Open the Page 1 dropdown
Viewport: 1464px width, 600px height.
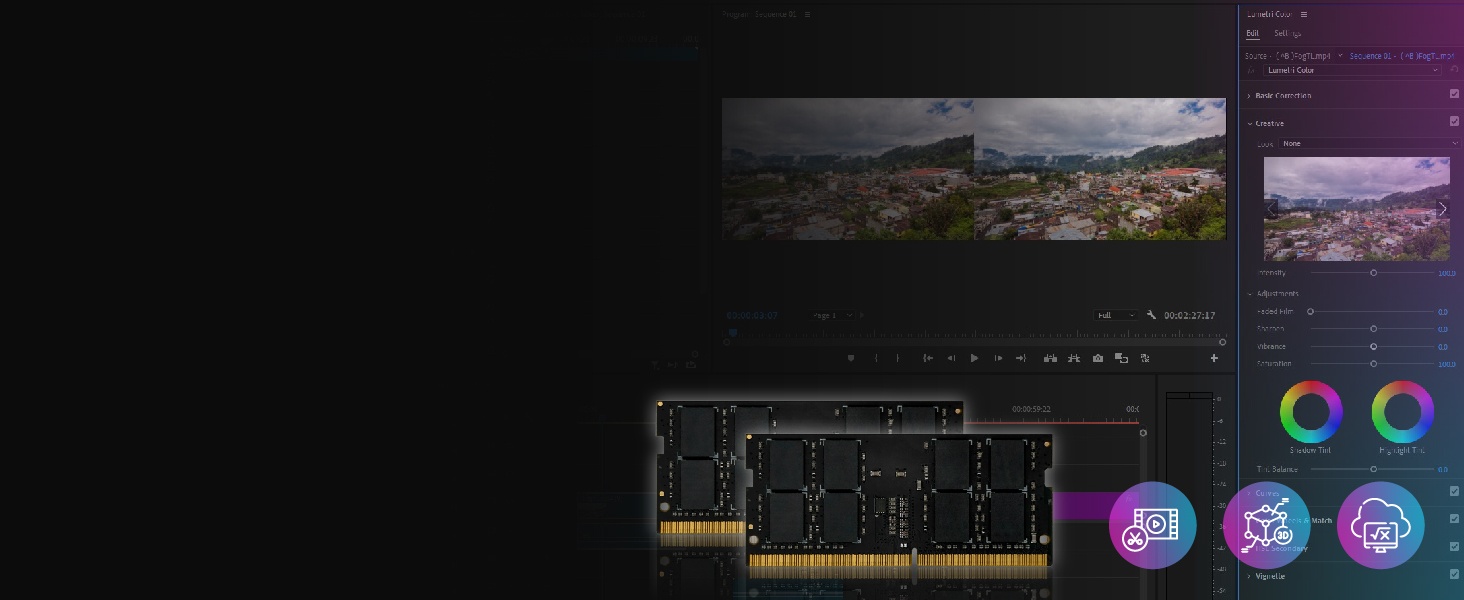(x=832, y=315)
